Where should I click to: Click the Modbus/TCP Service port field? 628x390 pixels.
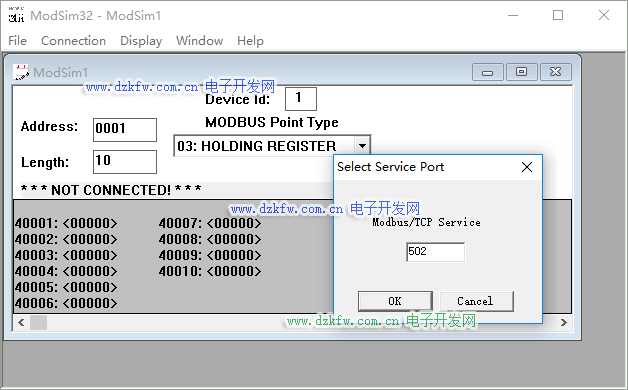435,252
